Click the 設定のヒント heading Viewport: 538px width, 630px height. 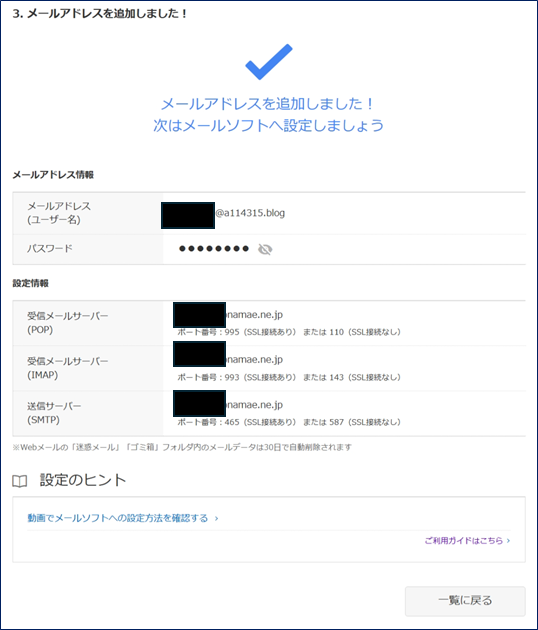pyautogui.click(x=83, y=480)
